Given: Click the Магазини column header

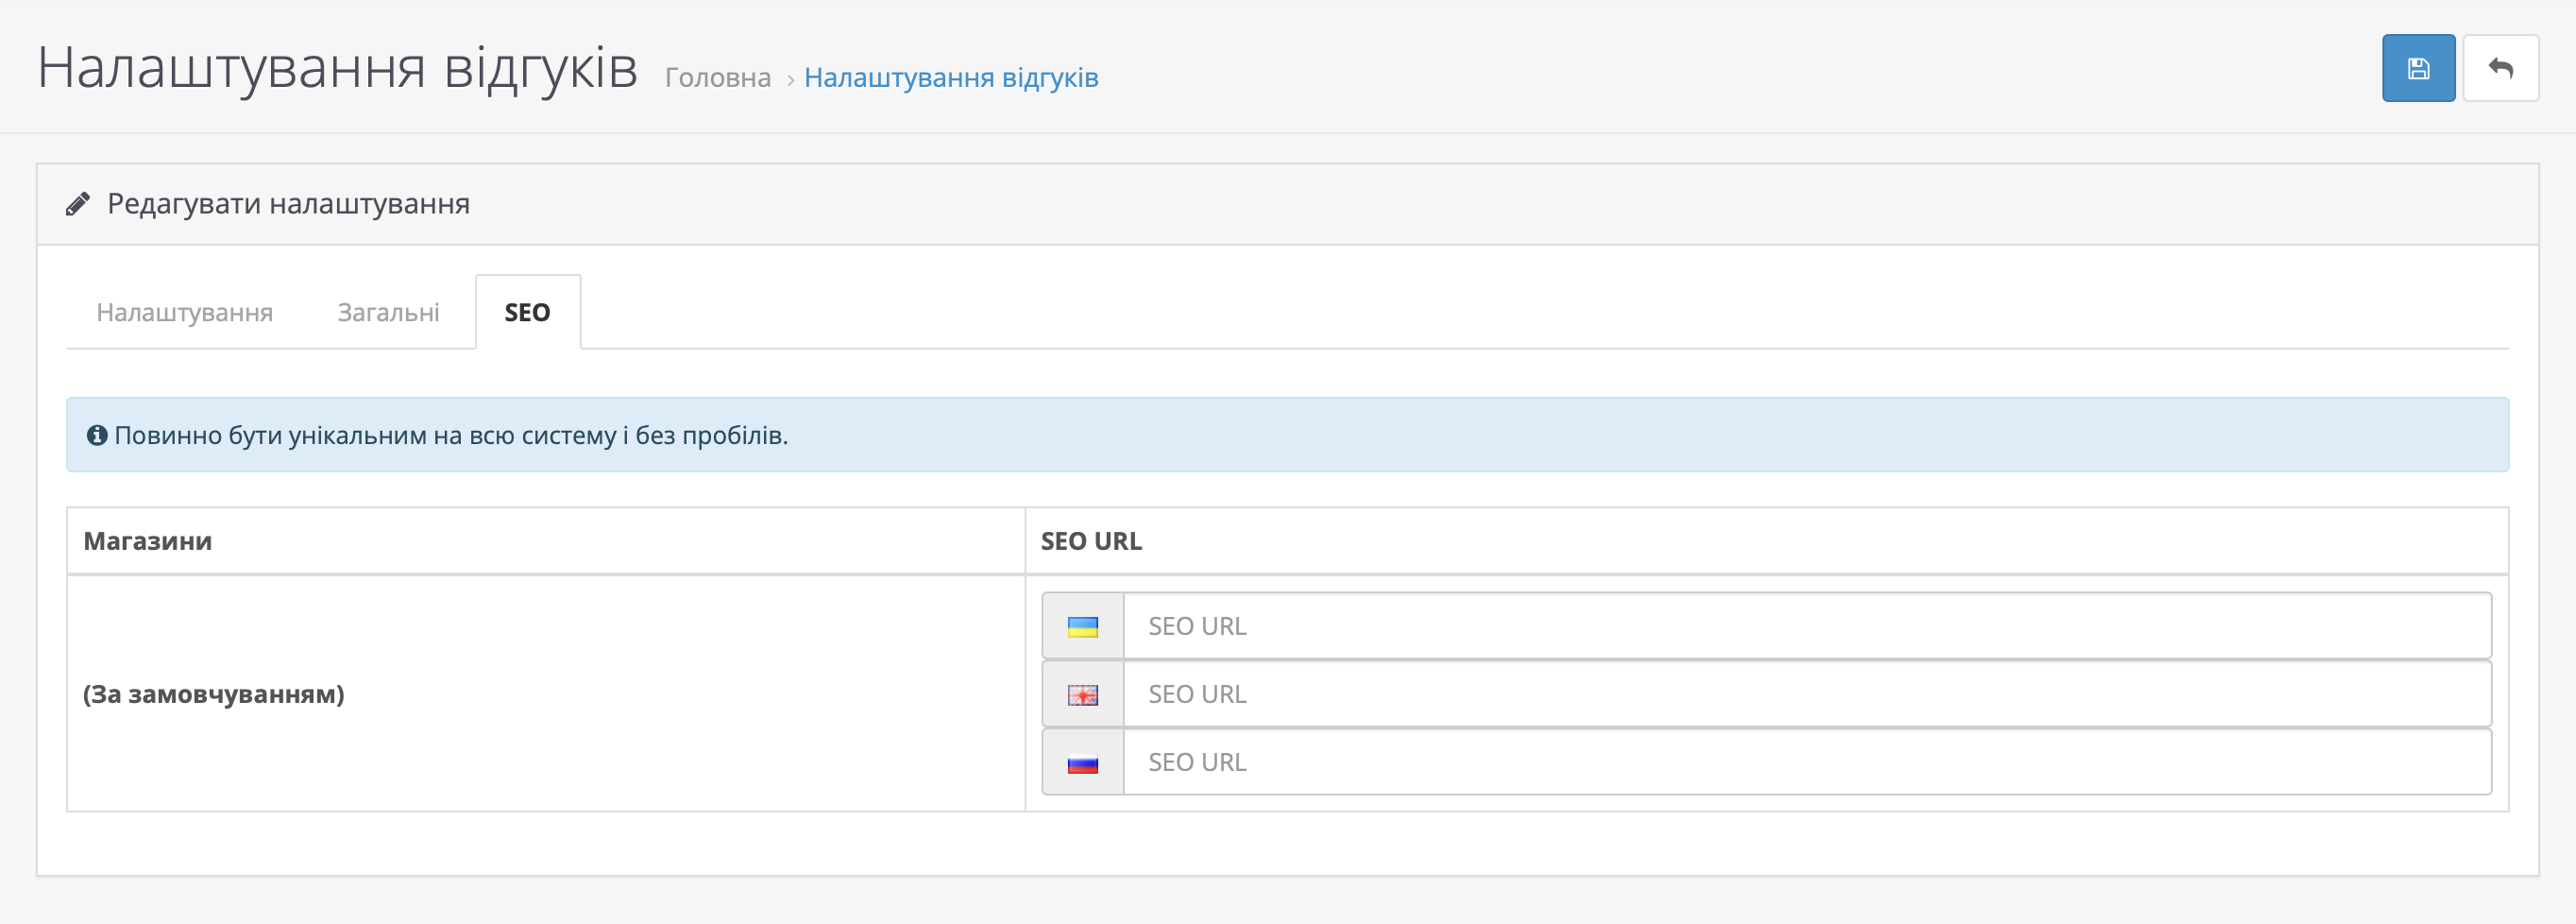Looking at the screenshot, I should [x=148, y=541].
